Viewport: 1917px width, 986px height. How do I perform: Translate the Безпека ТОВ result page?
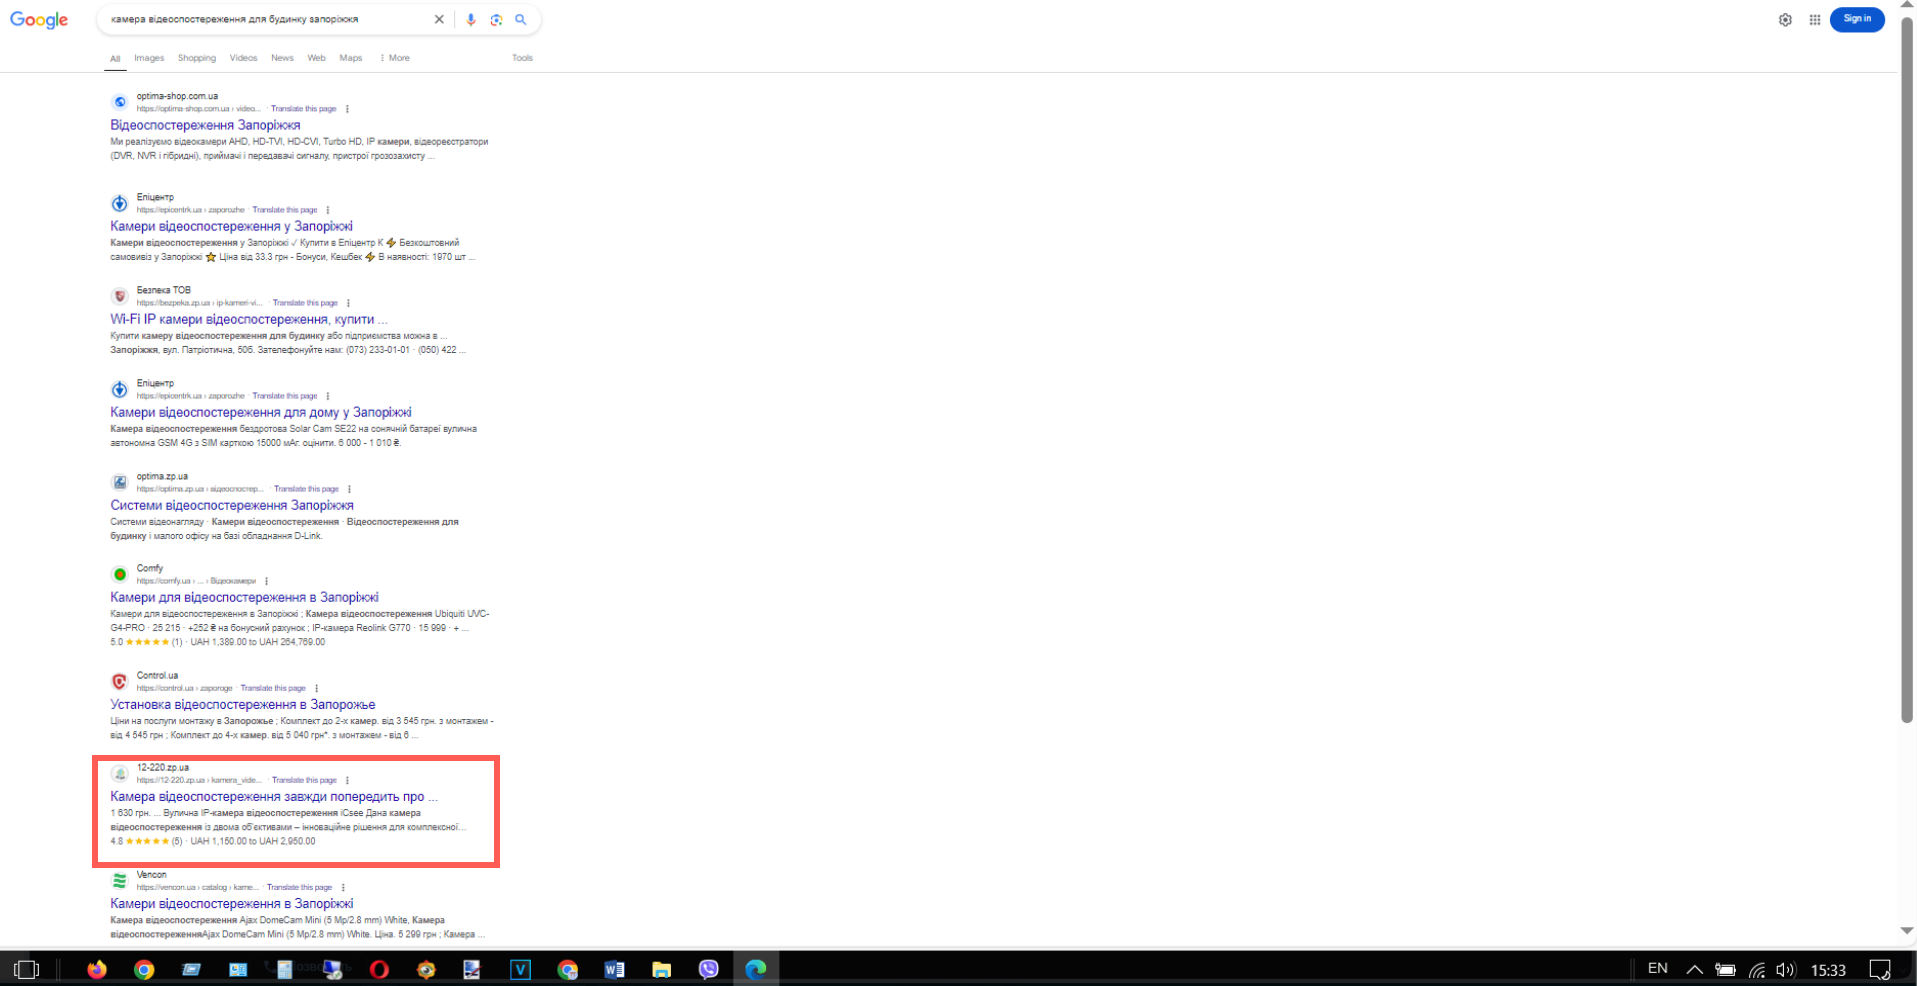pyautogui.click(x=305, y=303)
